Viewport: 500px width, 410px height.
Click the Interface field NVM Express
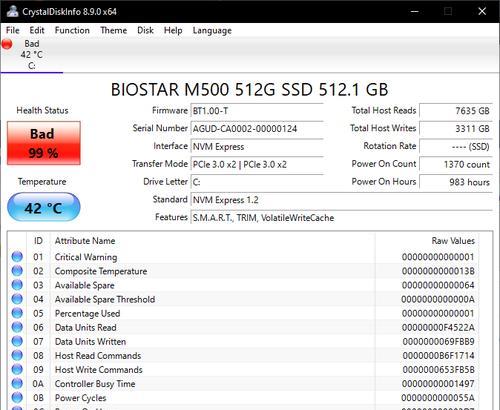pos(257,146)
